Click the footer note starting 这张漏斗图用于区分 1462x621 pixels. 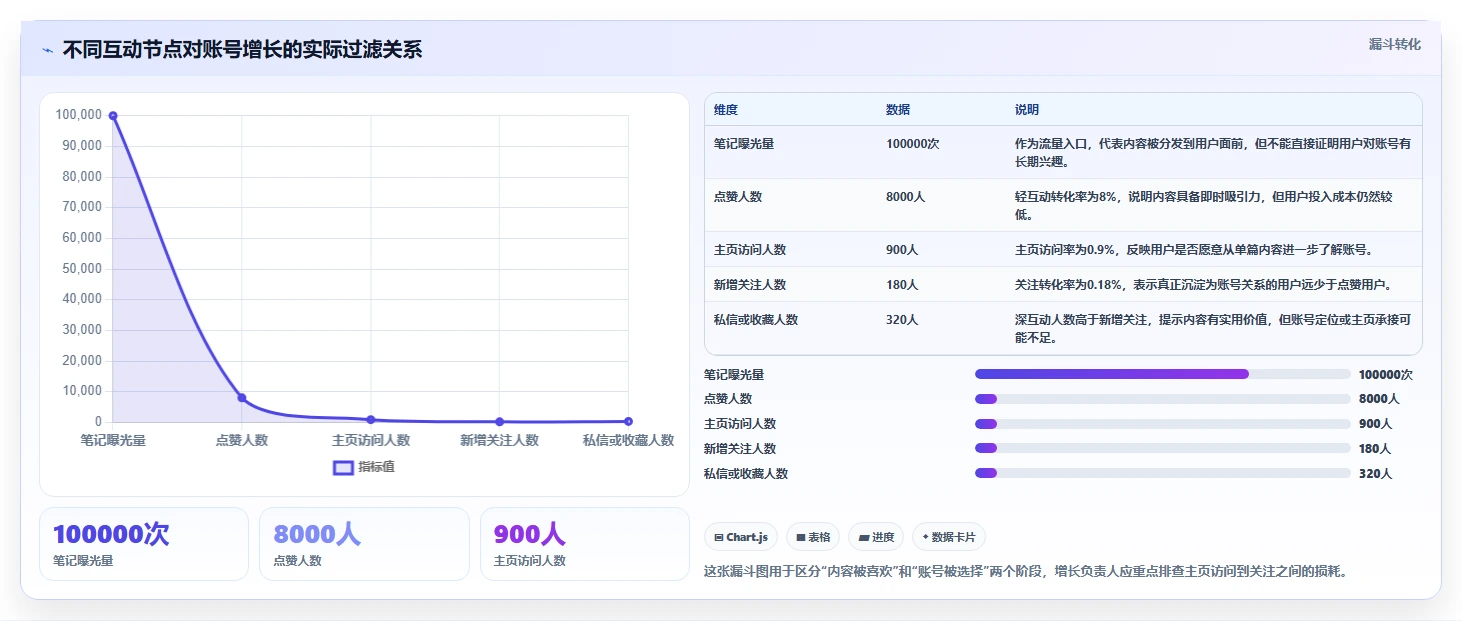pyautogui.click(x=1026, y=572)
